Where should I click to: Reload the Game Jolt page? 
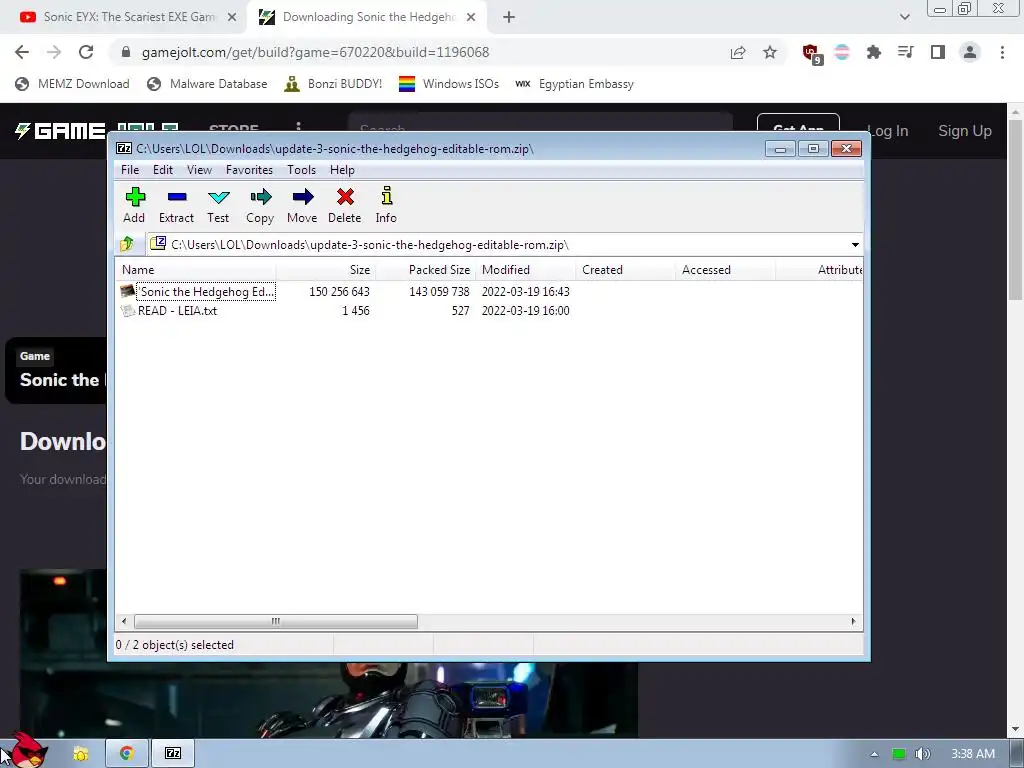click(x=86, y=52)
